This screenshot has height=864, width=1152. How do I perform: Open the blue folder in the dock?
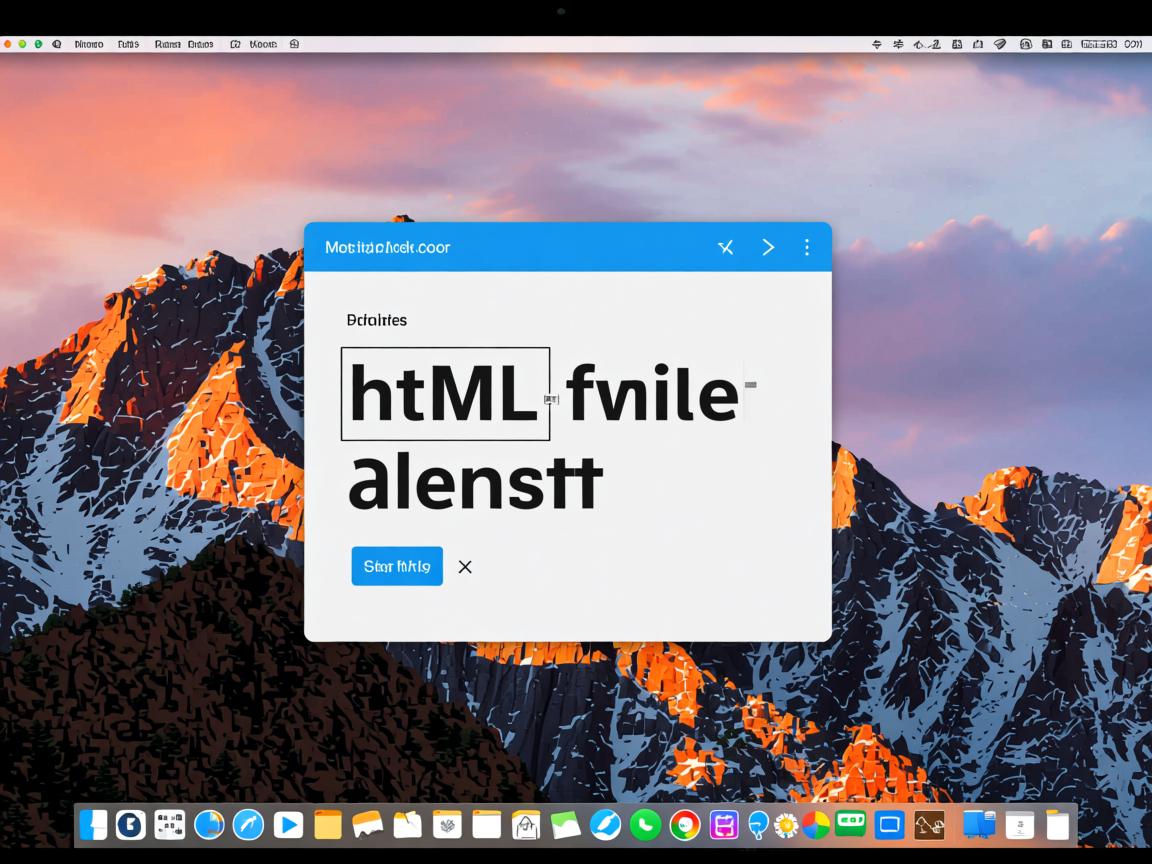tap(978, 824)
